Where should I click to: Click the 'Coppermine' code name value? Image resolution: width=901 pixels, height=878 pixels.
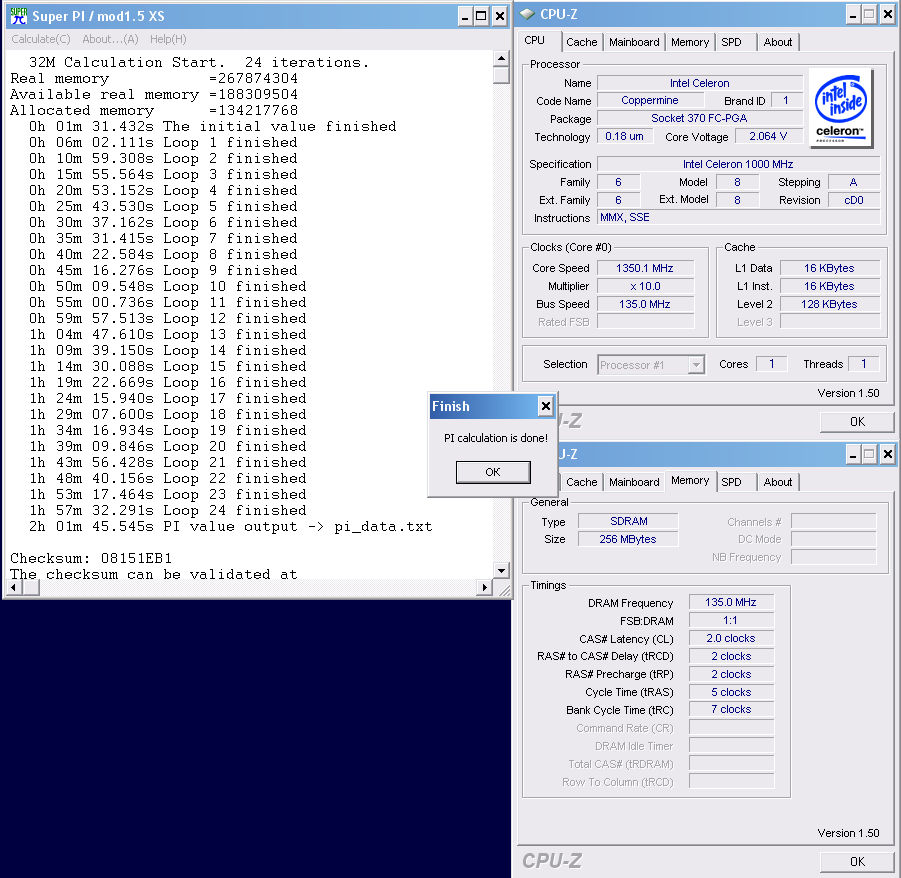point(650,101)
